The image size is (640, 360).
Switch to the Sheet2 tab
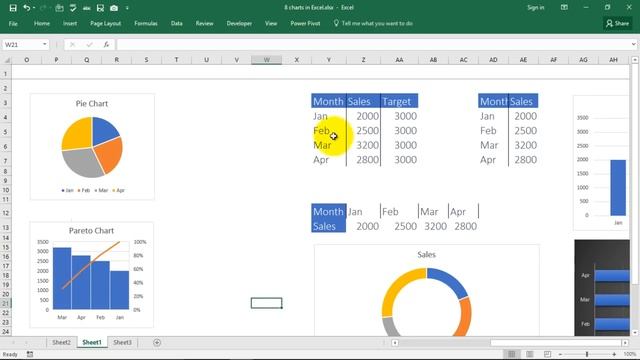coord(61,342)
